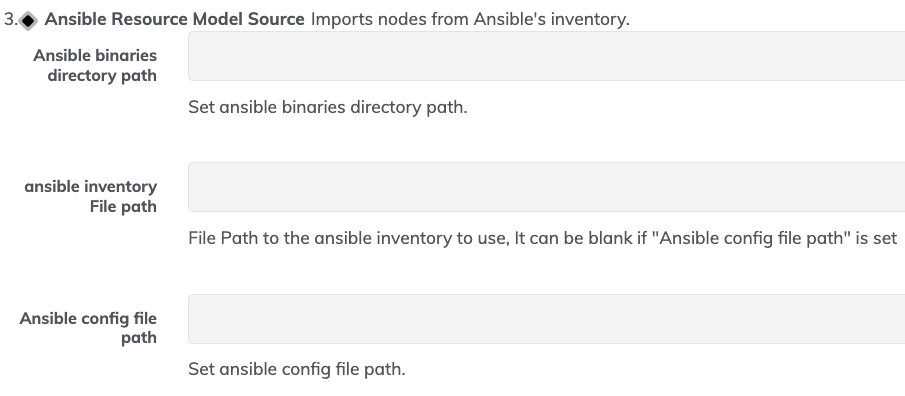Click the "ansible inventory File path" label

pos(91,196)
